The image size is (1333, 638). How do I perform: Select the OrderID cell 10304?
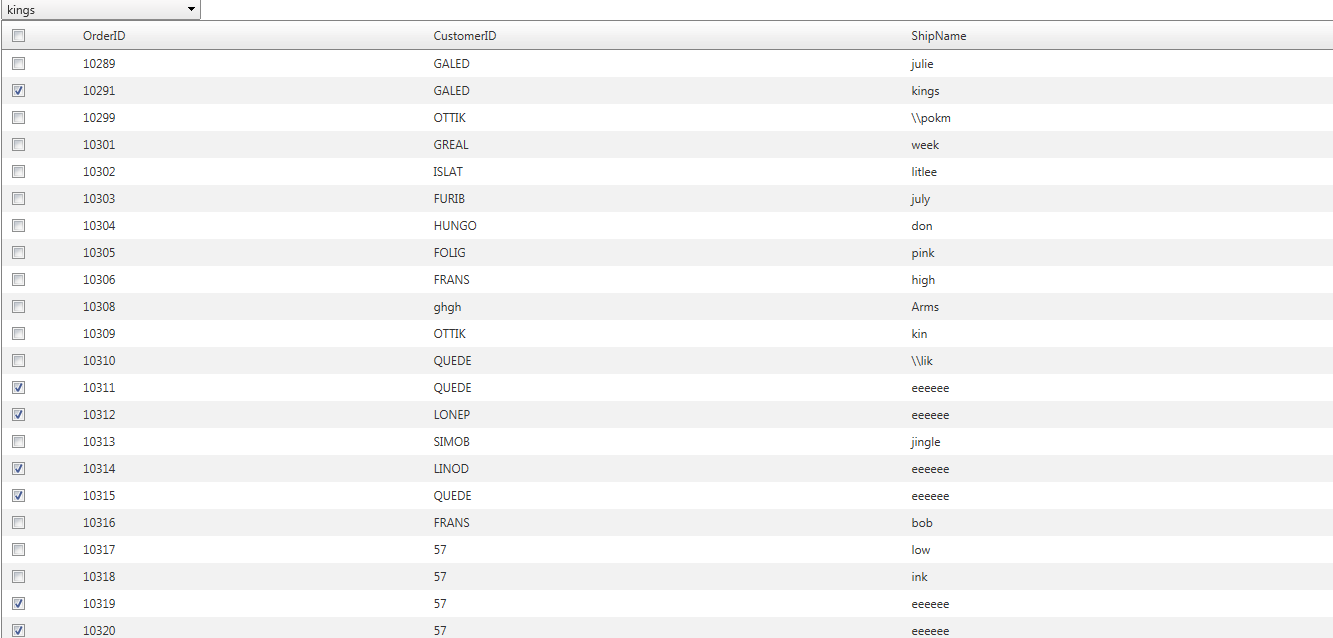pos(99,226)
